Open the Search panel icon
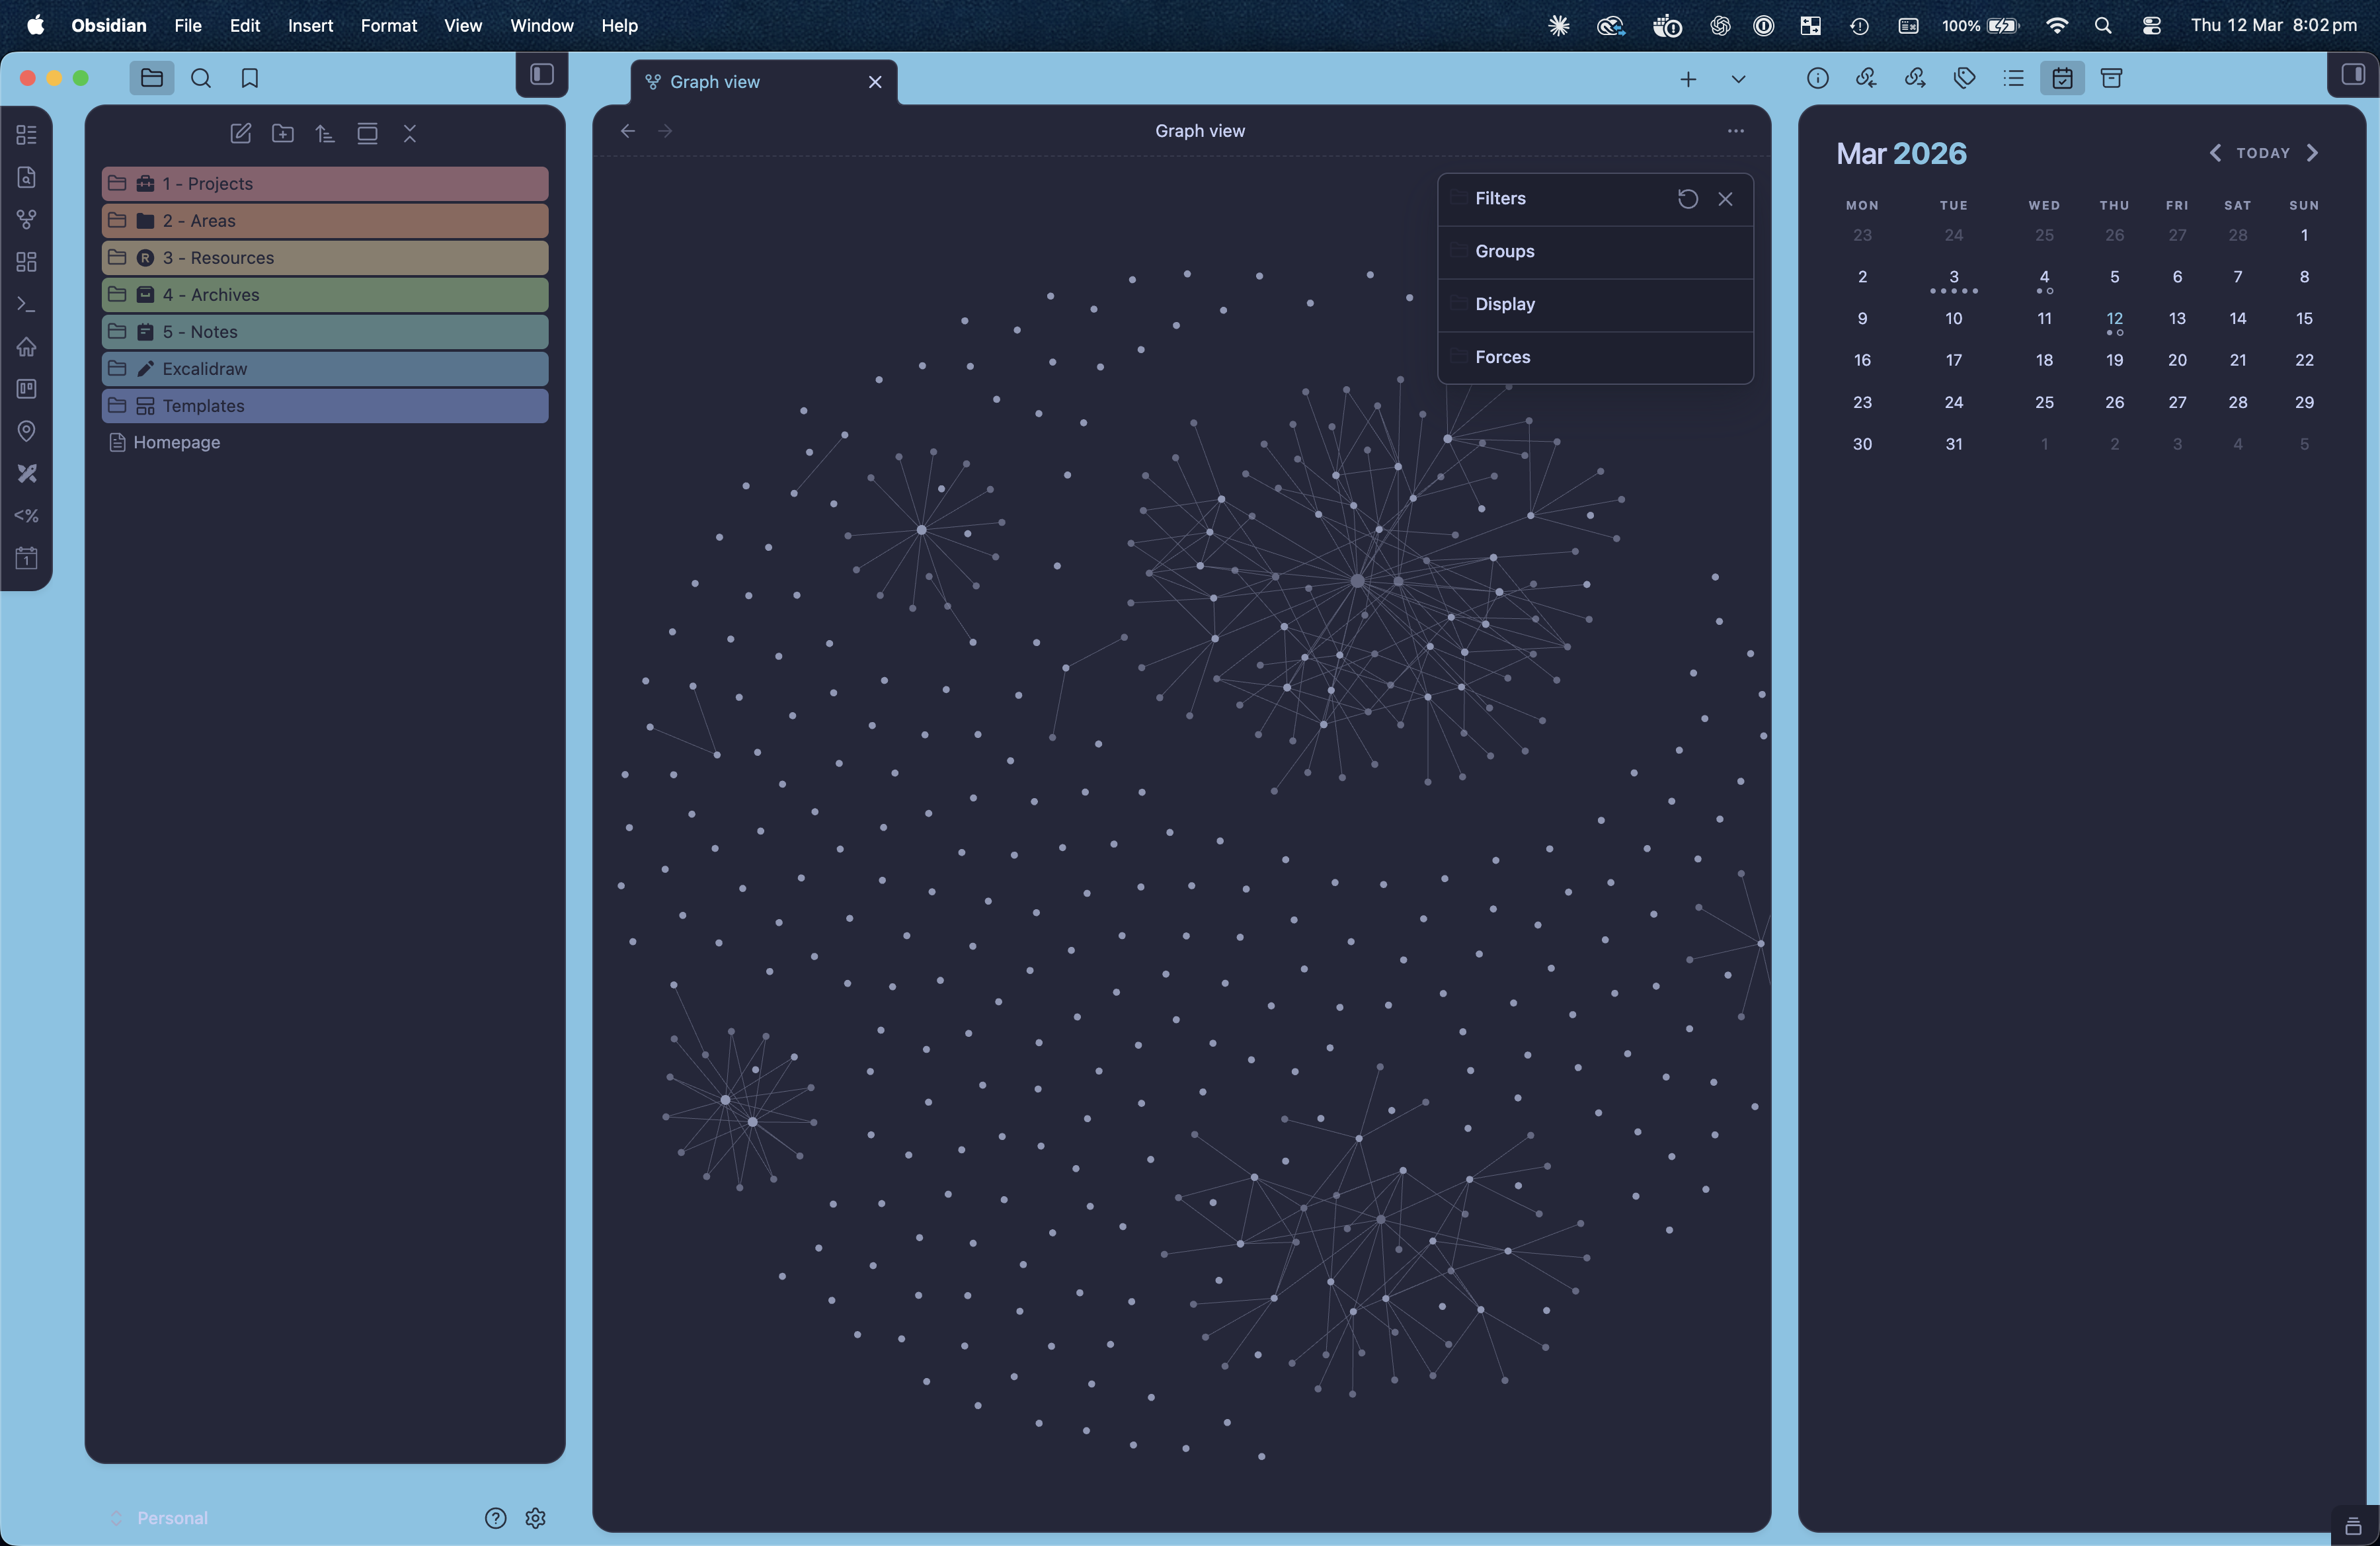 coord(201,78)
